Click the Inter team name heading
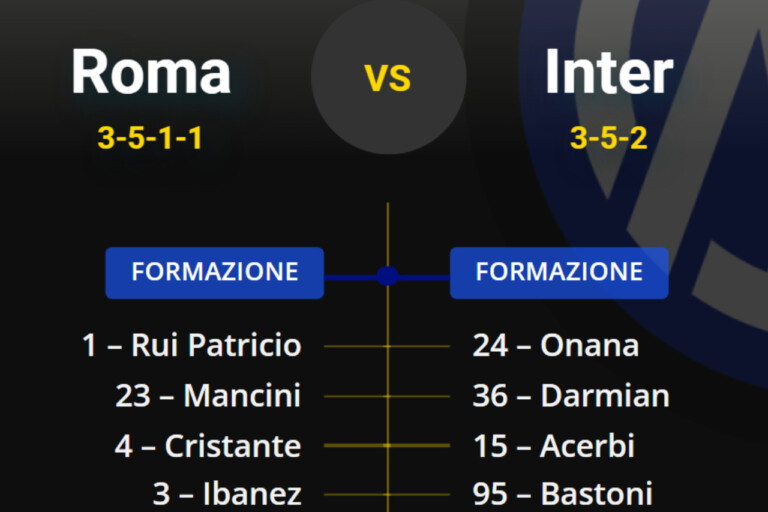Viewport: 768px width, 512px height. tap(608, 72)
